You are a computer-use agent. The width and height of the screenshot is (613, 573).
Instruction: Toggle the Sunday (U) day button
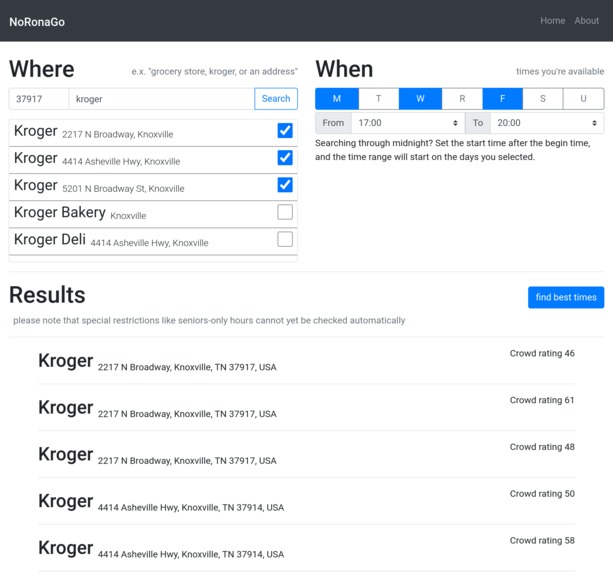[583, 98]
